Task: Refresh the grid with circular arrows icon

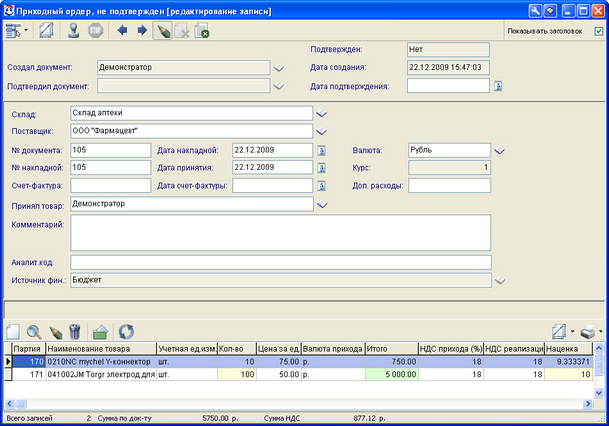Action: coord(126,332)
